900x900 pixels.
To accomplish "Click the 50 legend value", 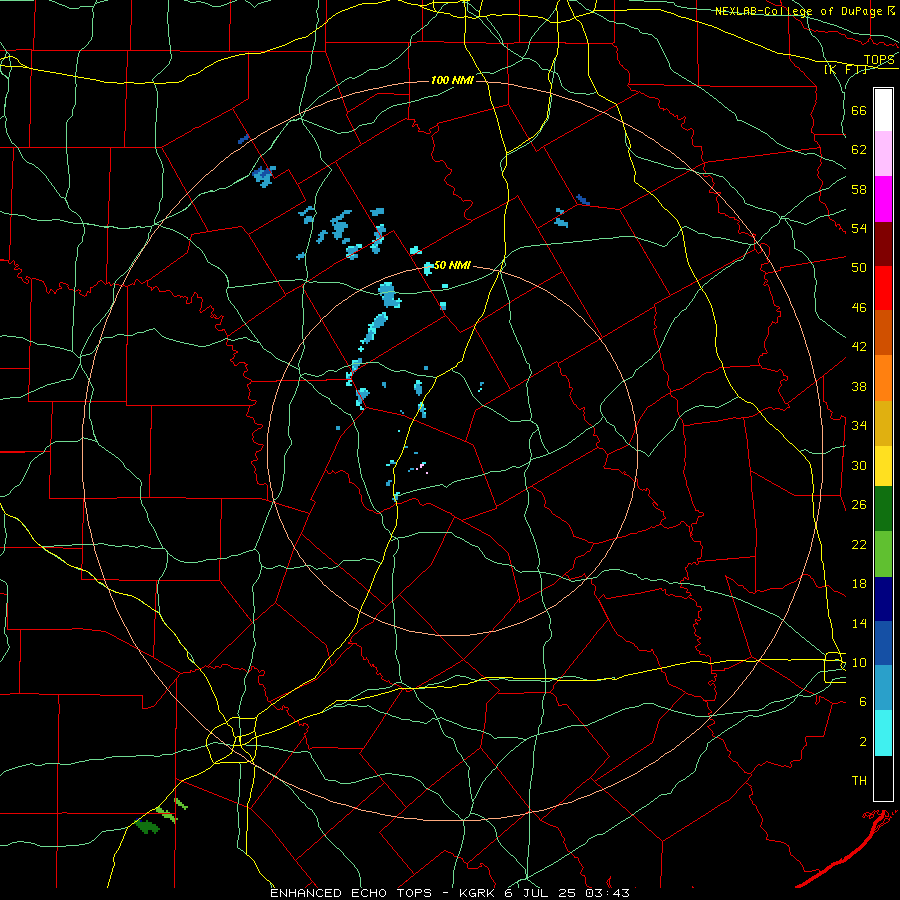I will click(x=859, y=267).
